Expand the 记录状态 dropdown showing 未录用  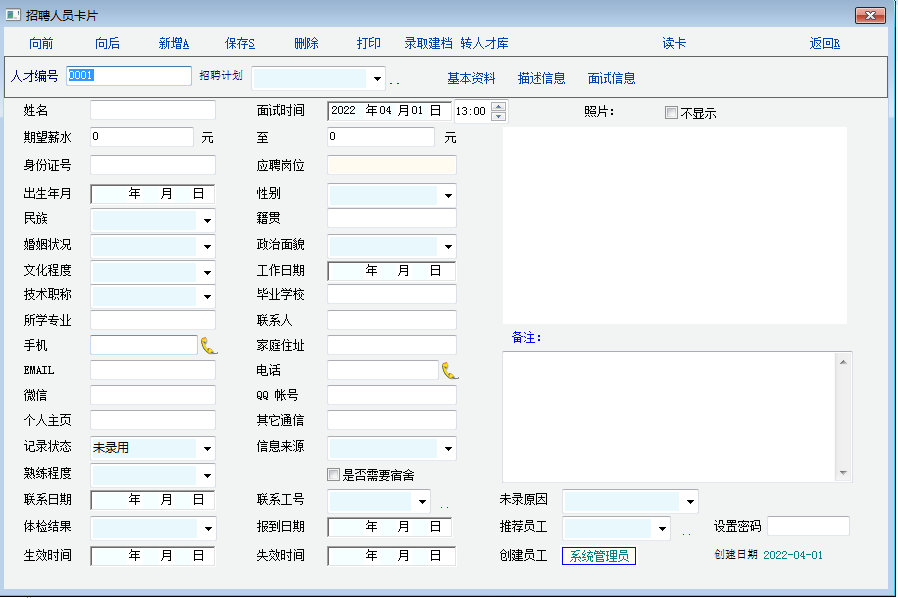(x=207, y=449)
